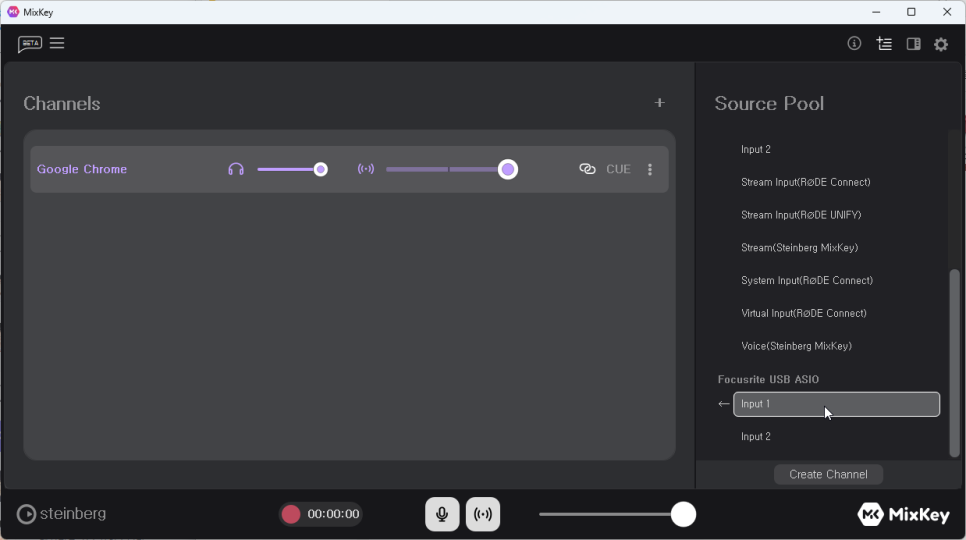Click the channel list layout icon
The image size is (966, 540).
pos(884,44)
